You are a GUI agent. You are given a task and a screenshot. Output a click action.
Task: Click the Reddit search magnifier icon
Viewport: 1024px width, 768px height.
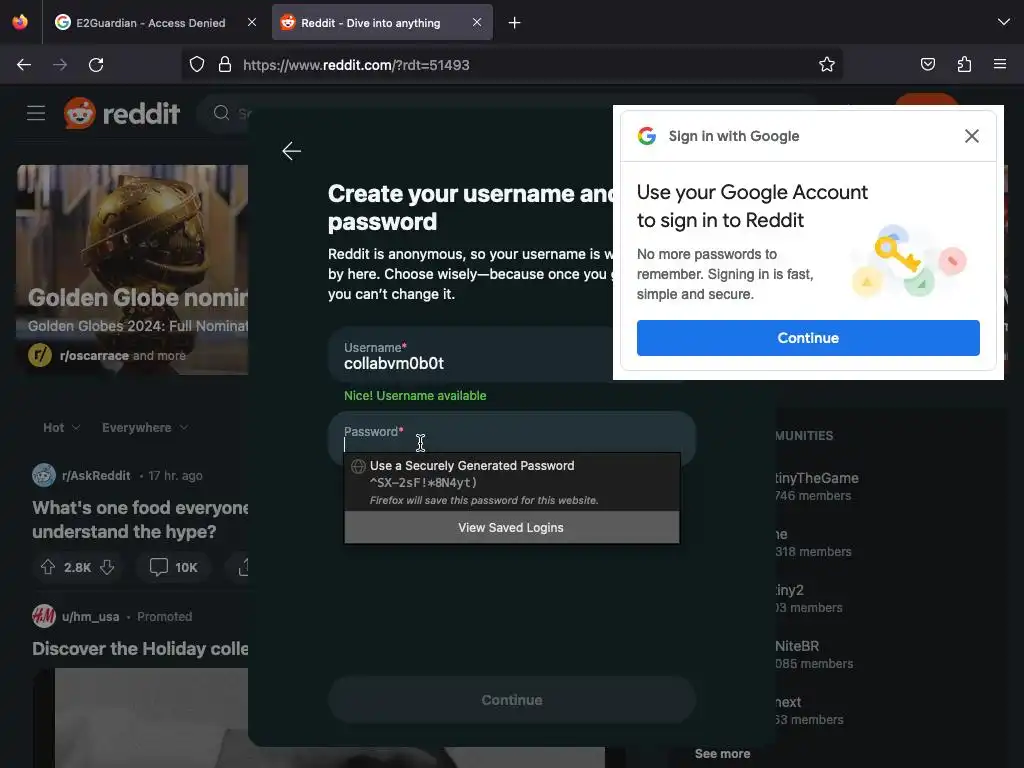pos(221,113)
